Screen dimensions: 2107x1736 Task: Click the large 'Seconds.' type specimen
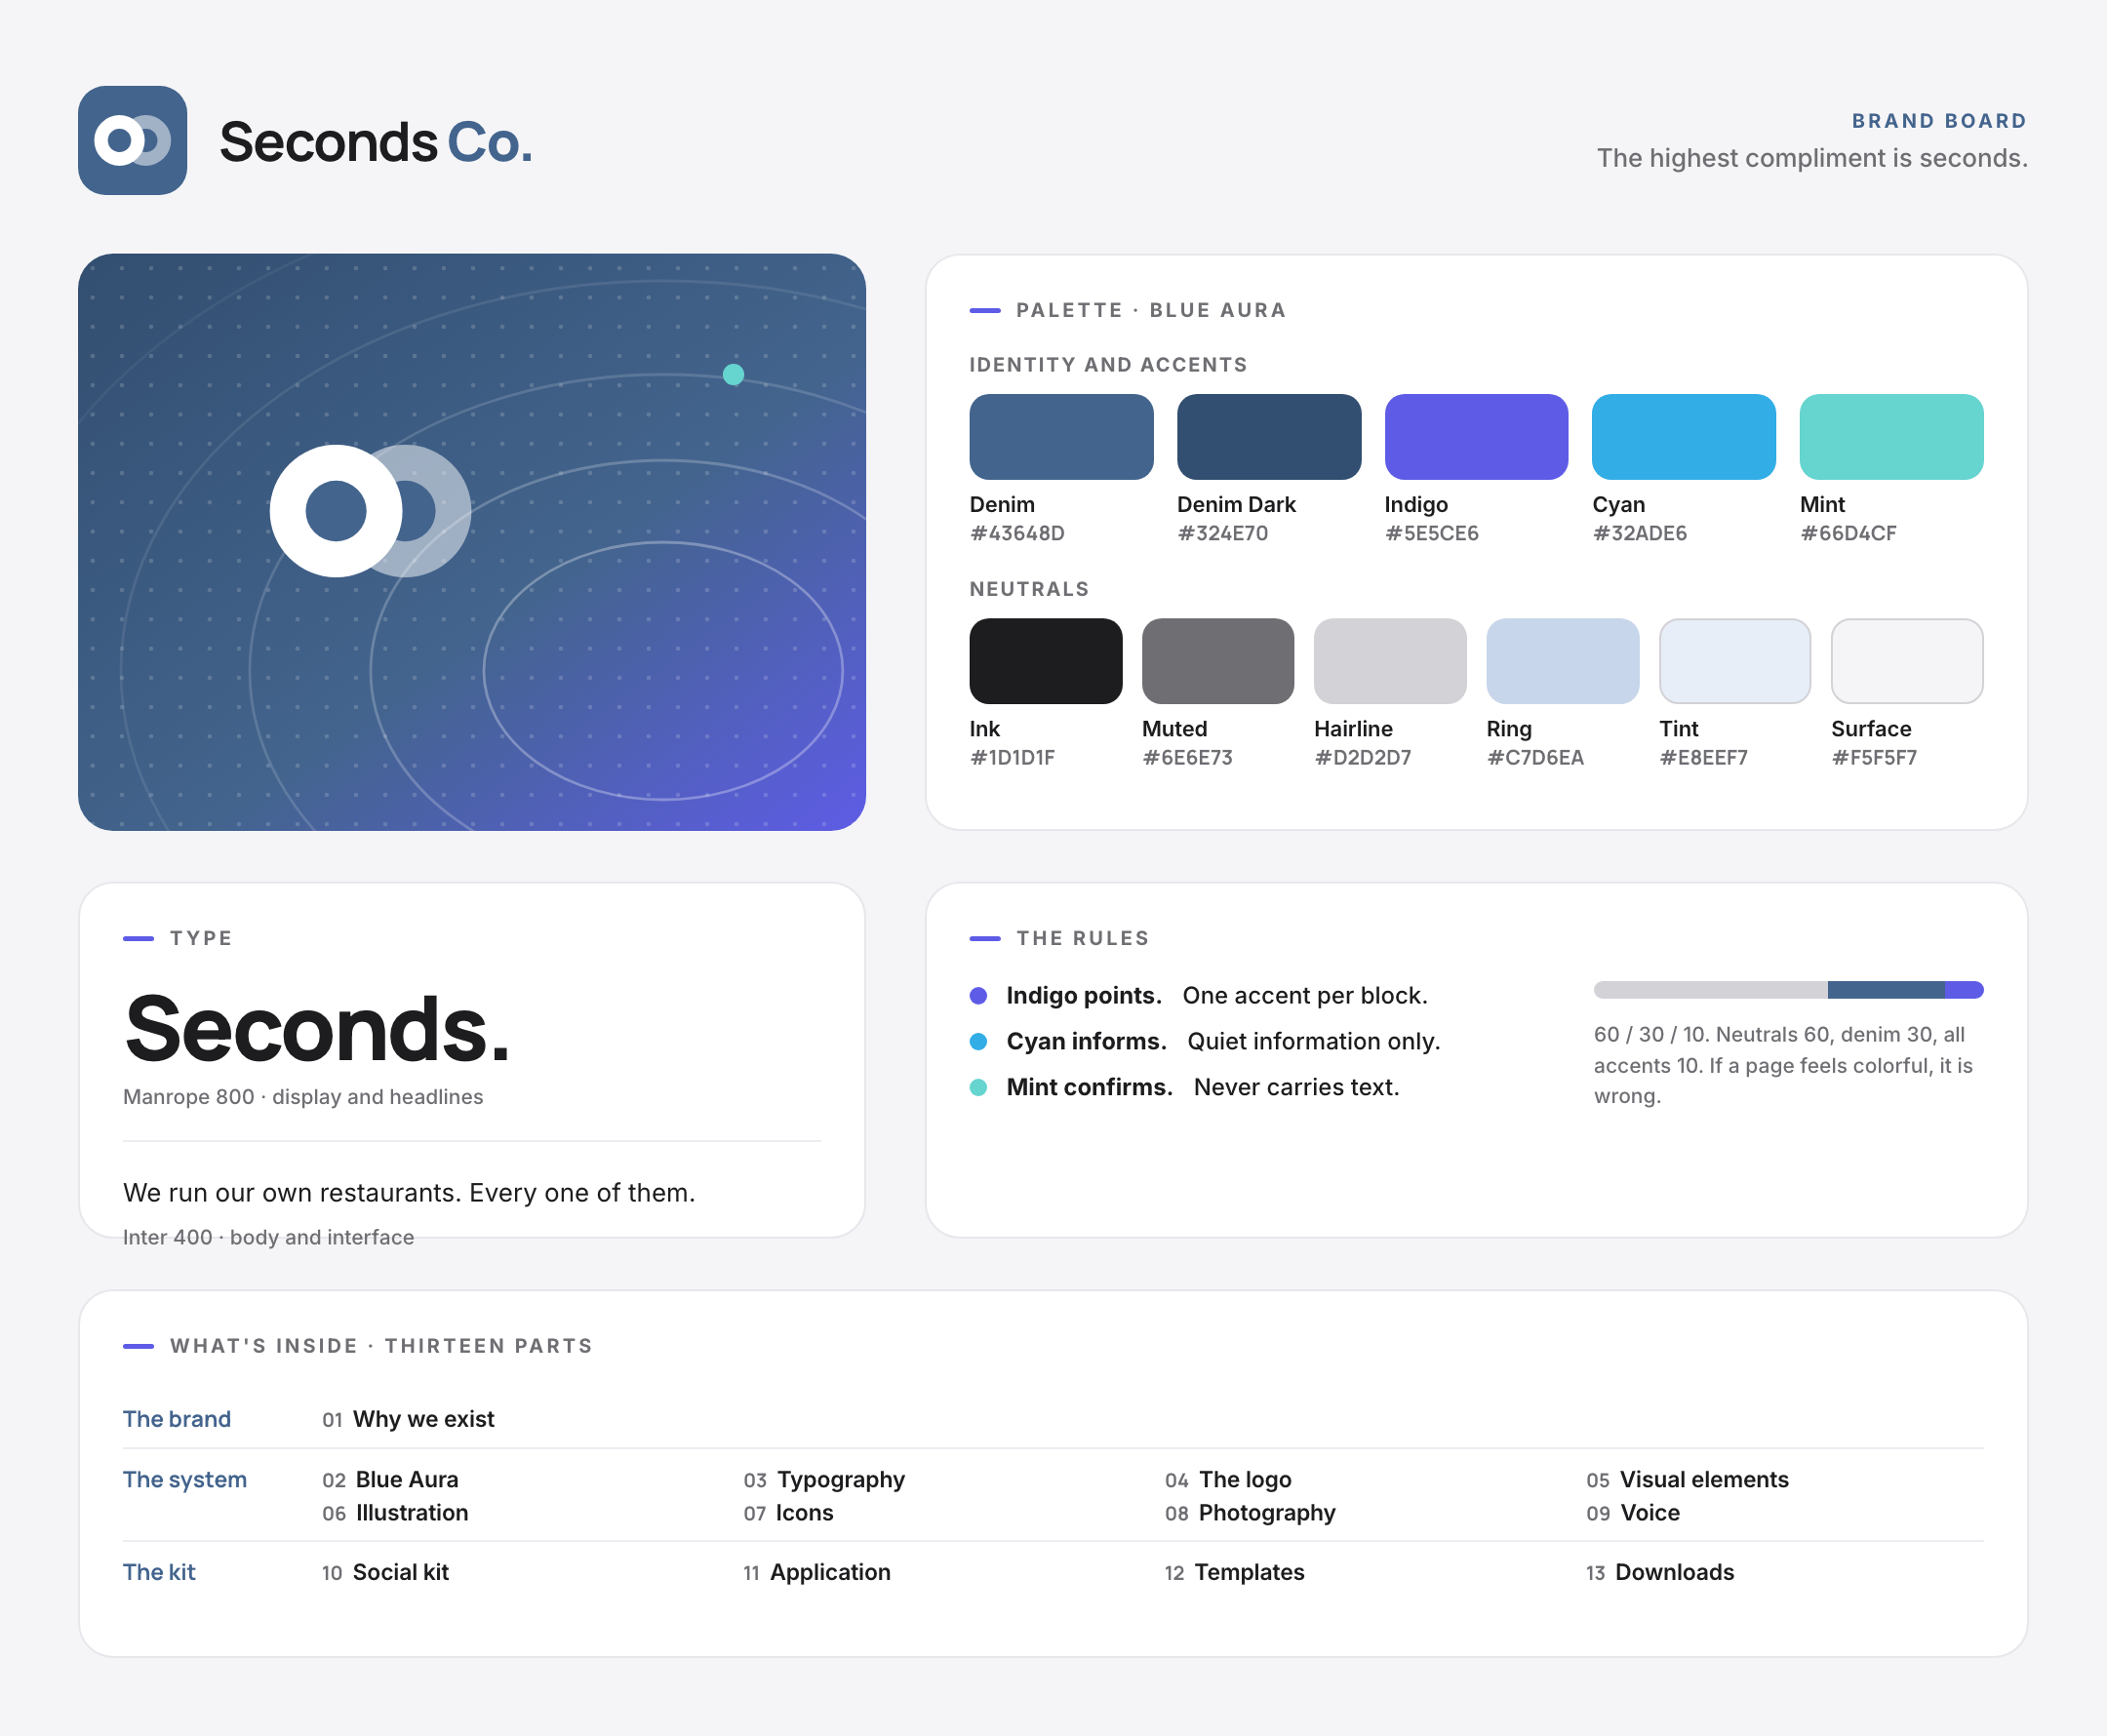tap(318, 1029)
